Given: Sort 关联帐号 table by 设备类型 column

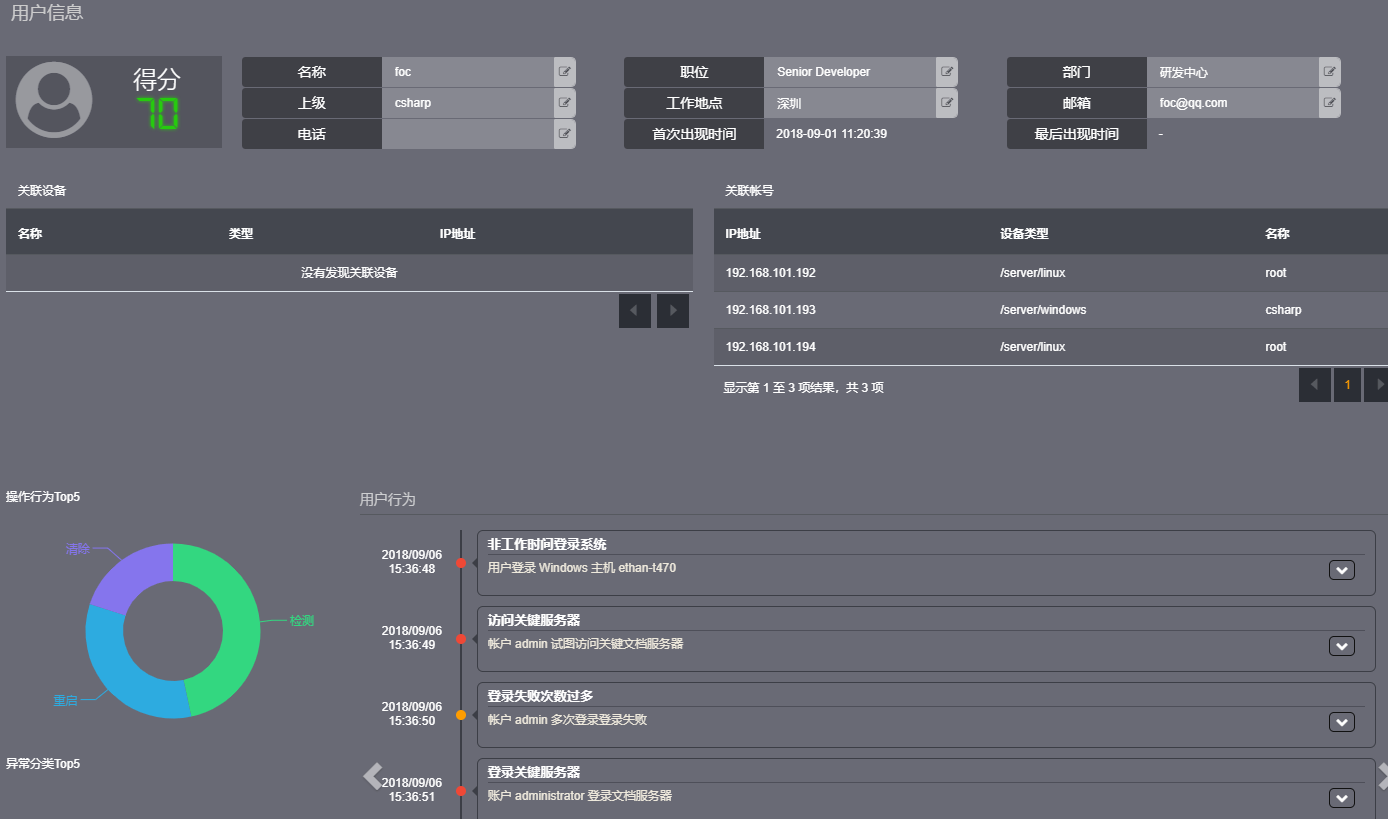Looking at the screenshot, I should pyautogui.click(x=1024, y=234).
